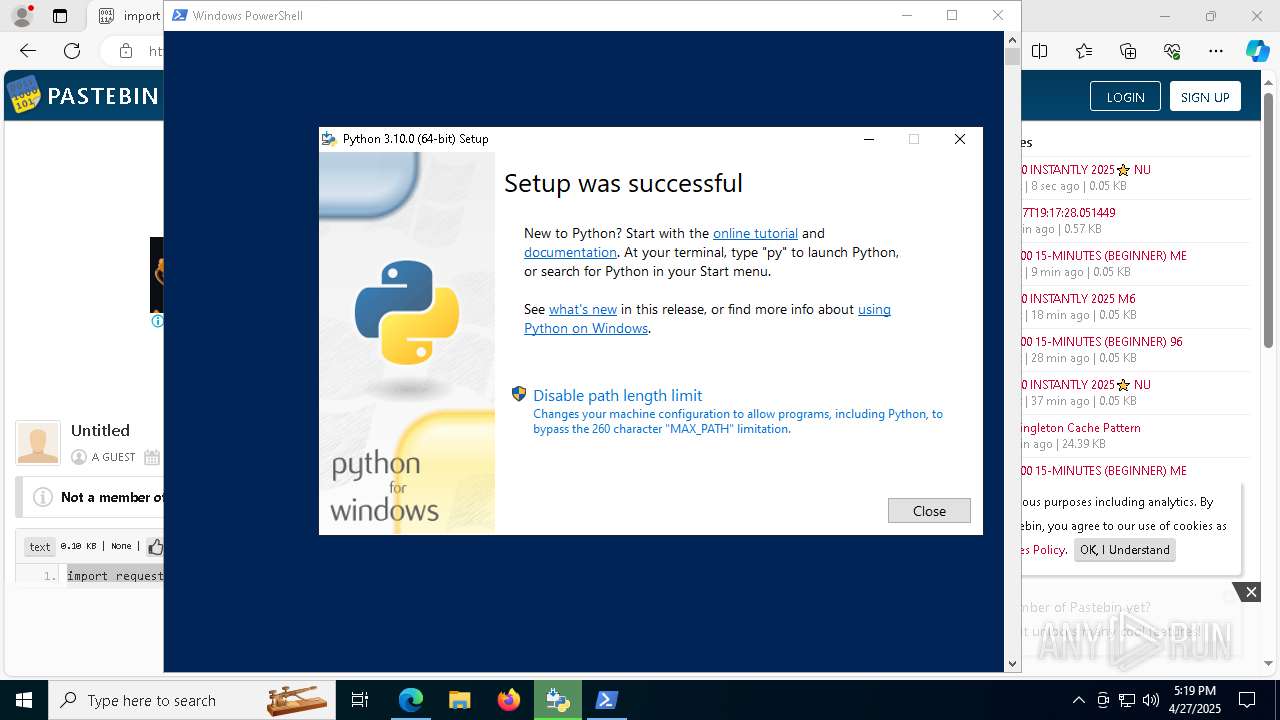Open Microsoft Edge from taskbar
The width and height of the screenshot is (1280, 720).
[411, 700]
